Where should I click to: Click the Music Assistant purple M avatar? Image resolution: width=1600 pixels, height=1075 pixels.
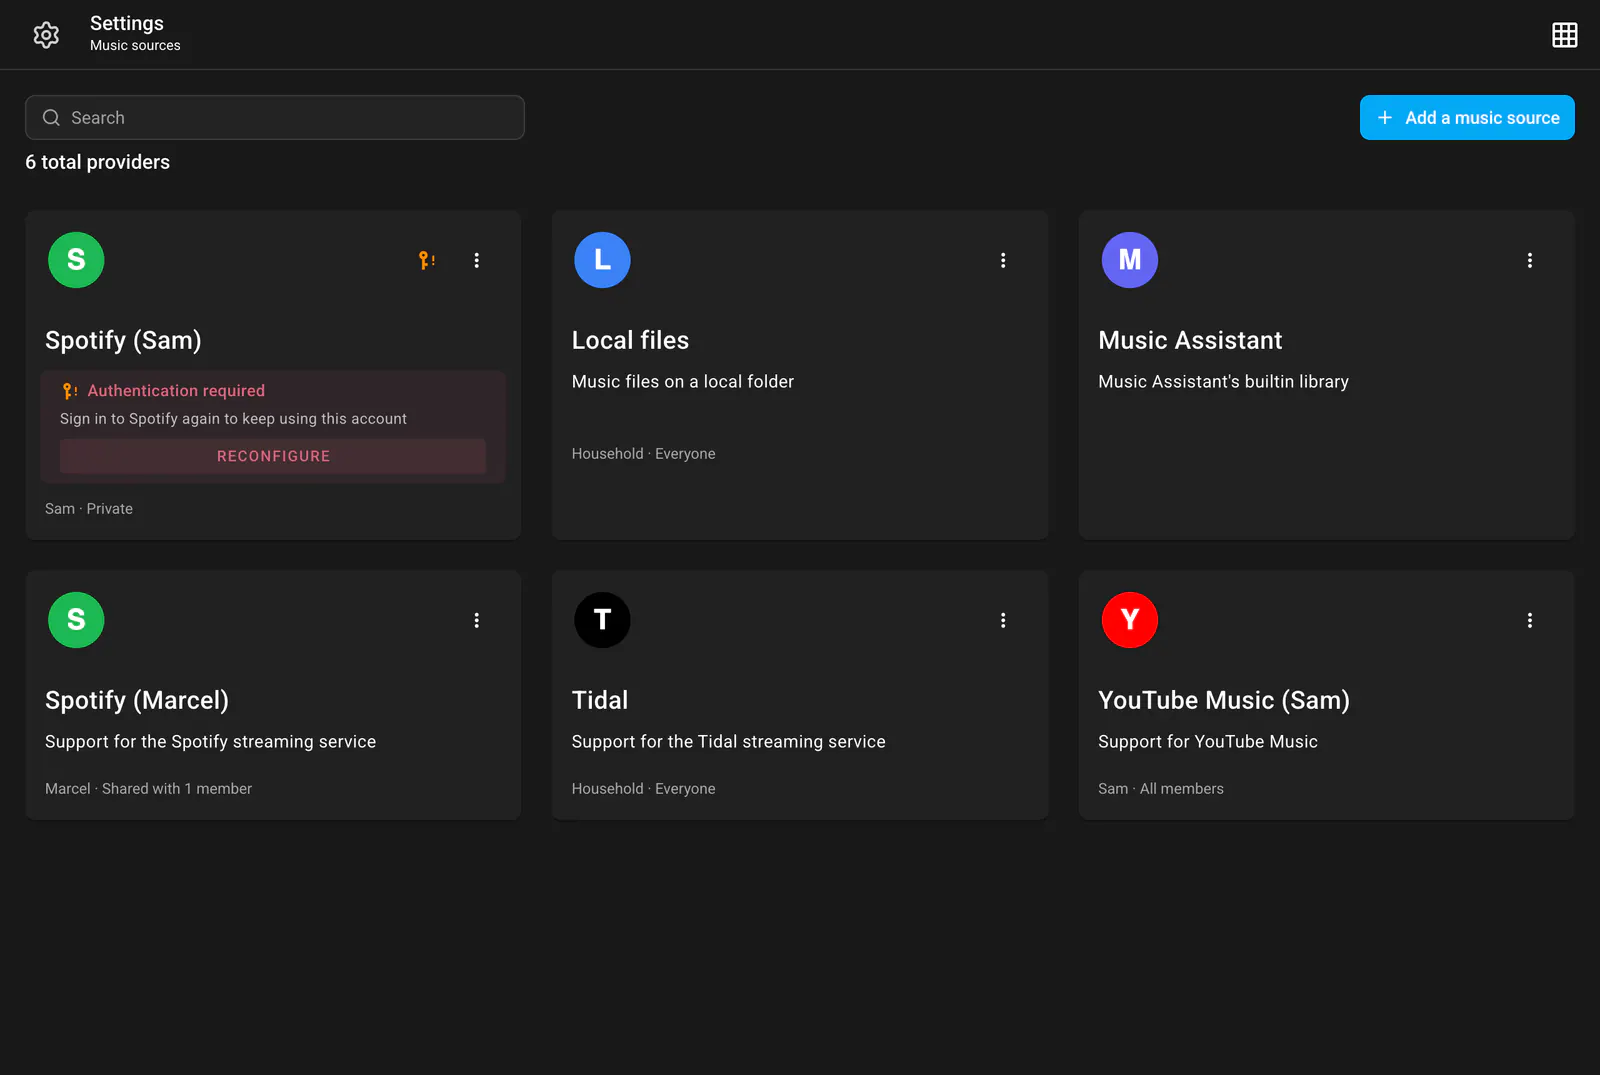tap(1129, 260)
